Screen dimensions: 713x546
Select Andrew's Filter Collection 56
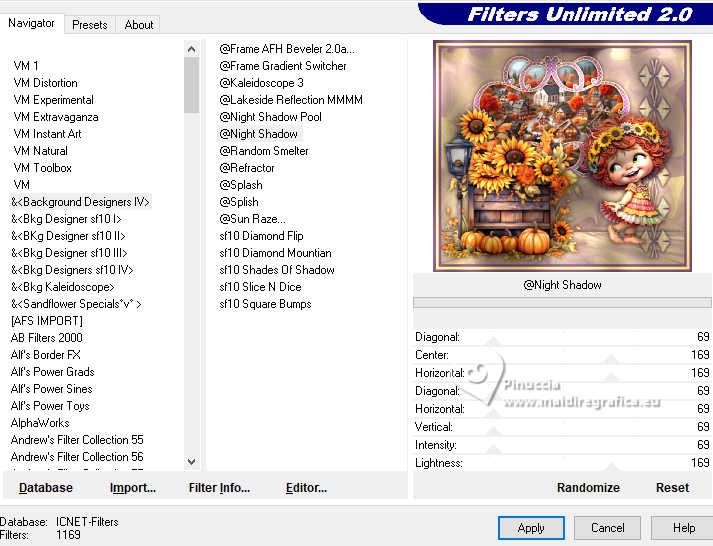click(x=77, y=457)
